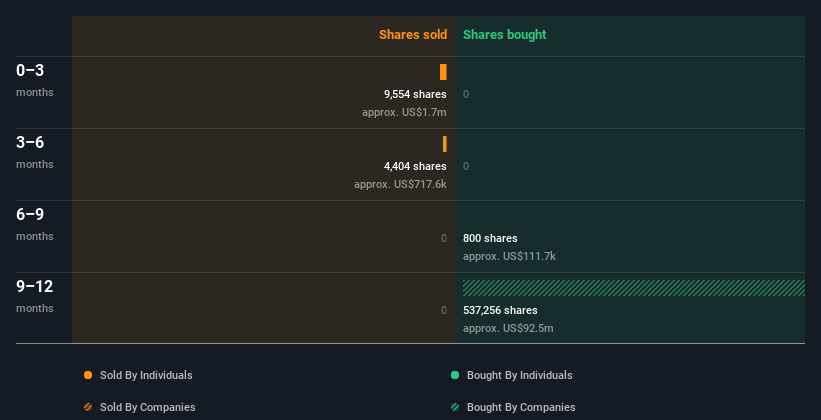This screenshot has height=420, width=821.
Task: Click the 6–9 months row label
Action: (35, 225)
